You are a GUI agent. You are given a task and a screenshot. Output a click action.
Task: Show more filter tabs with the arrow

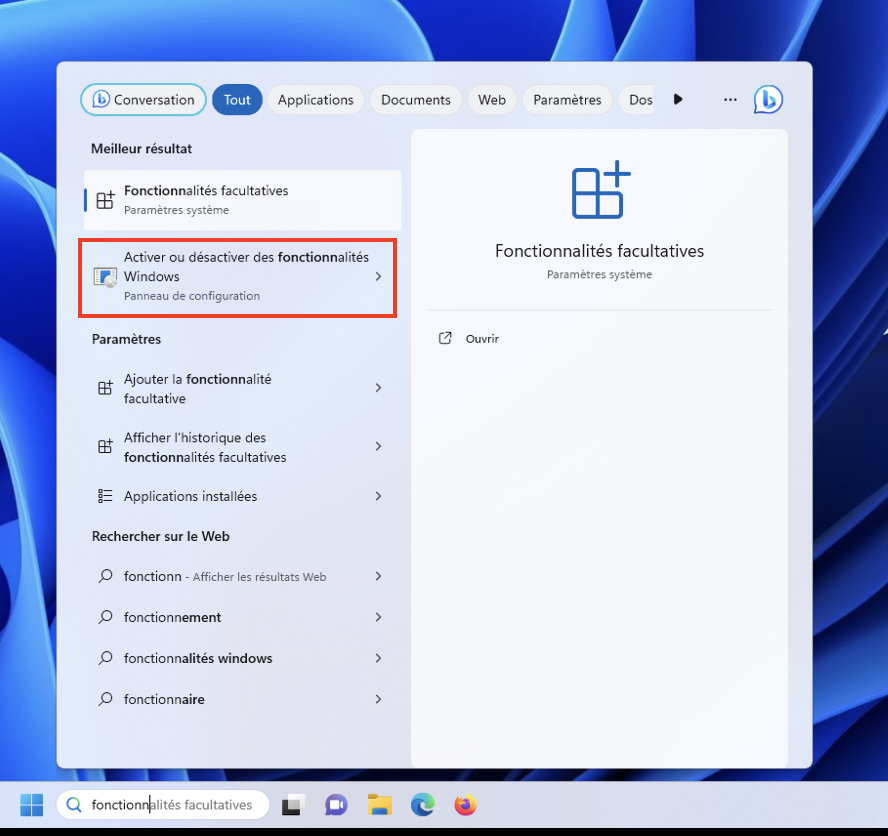pyautogui.click(x=678, y=100)
